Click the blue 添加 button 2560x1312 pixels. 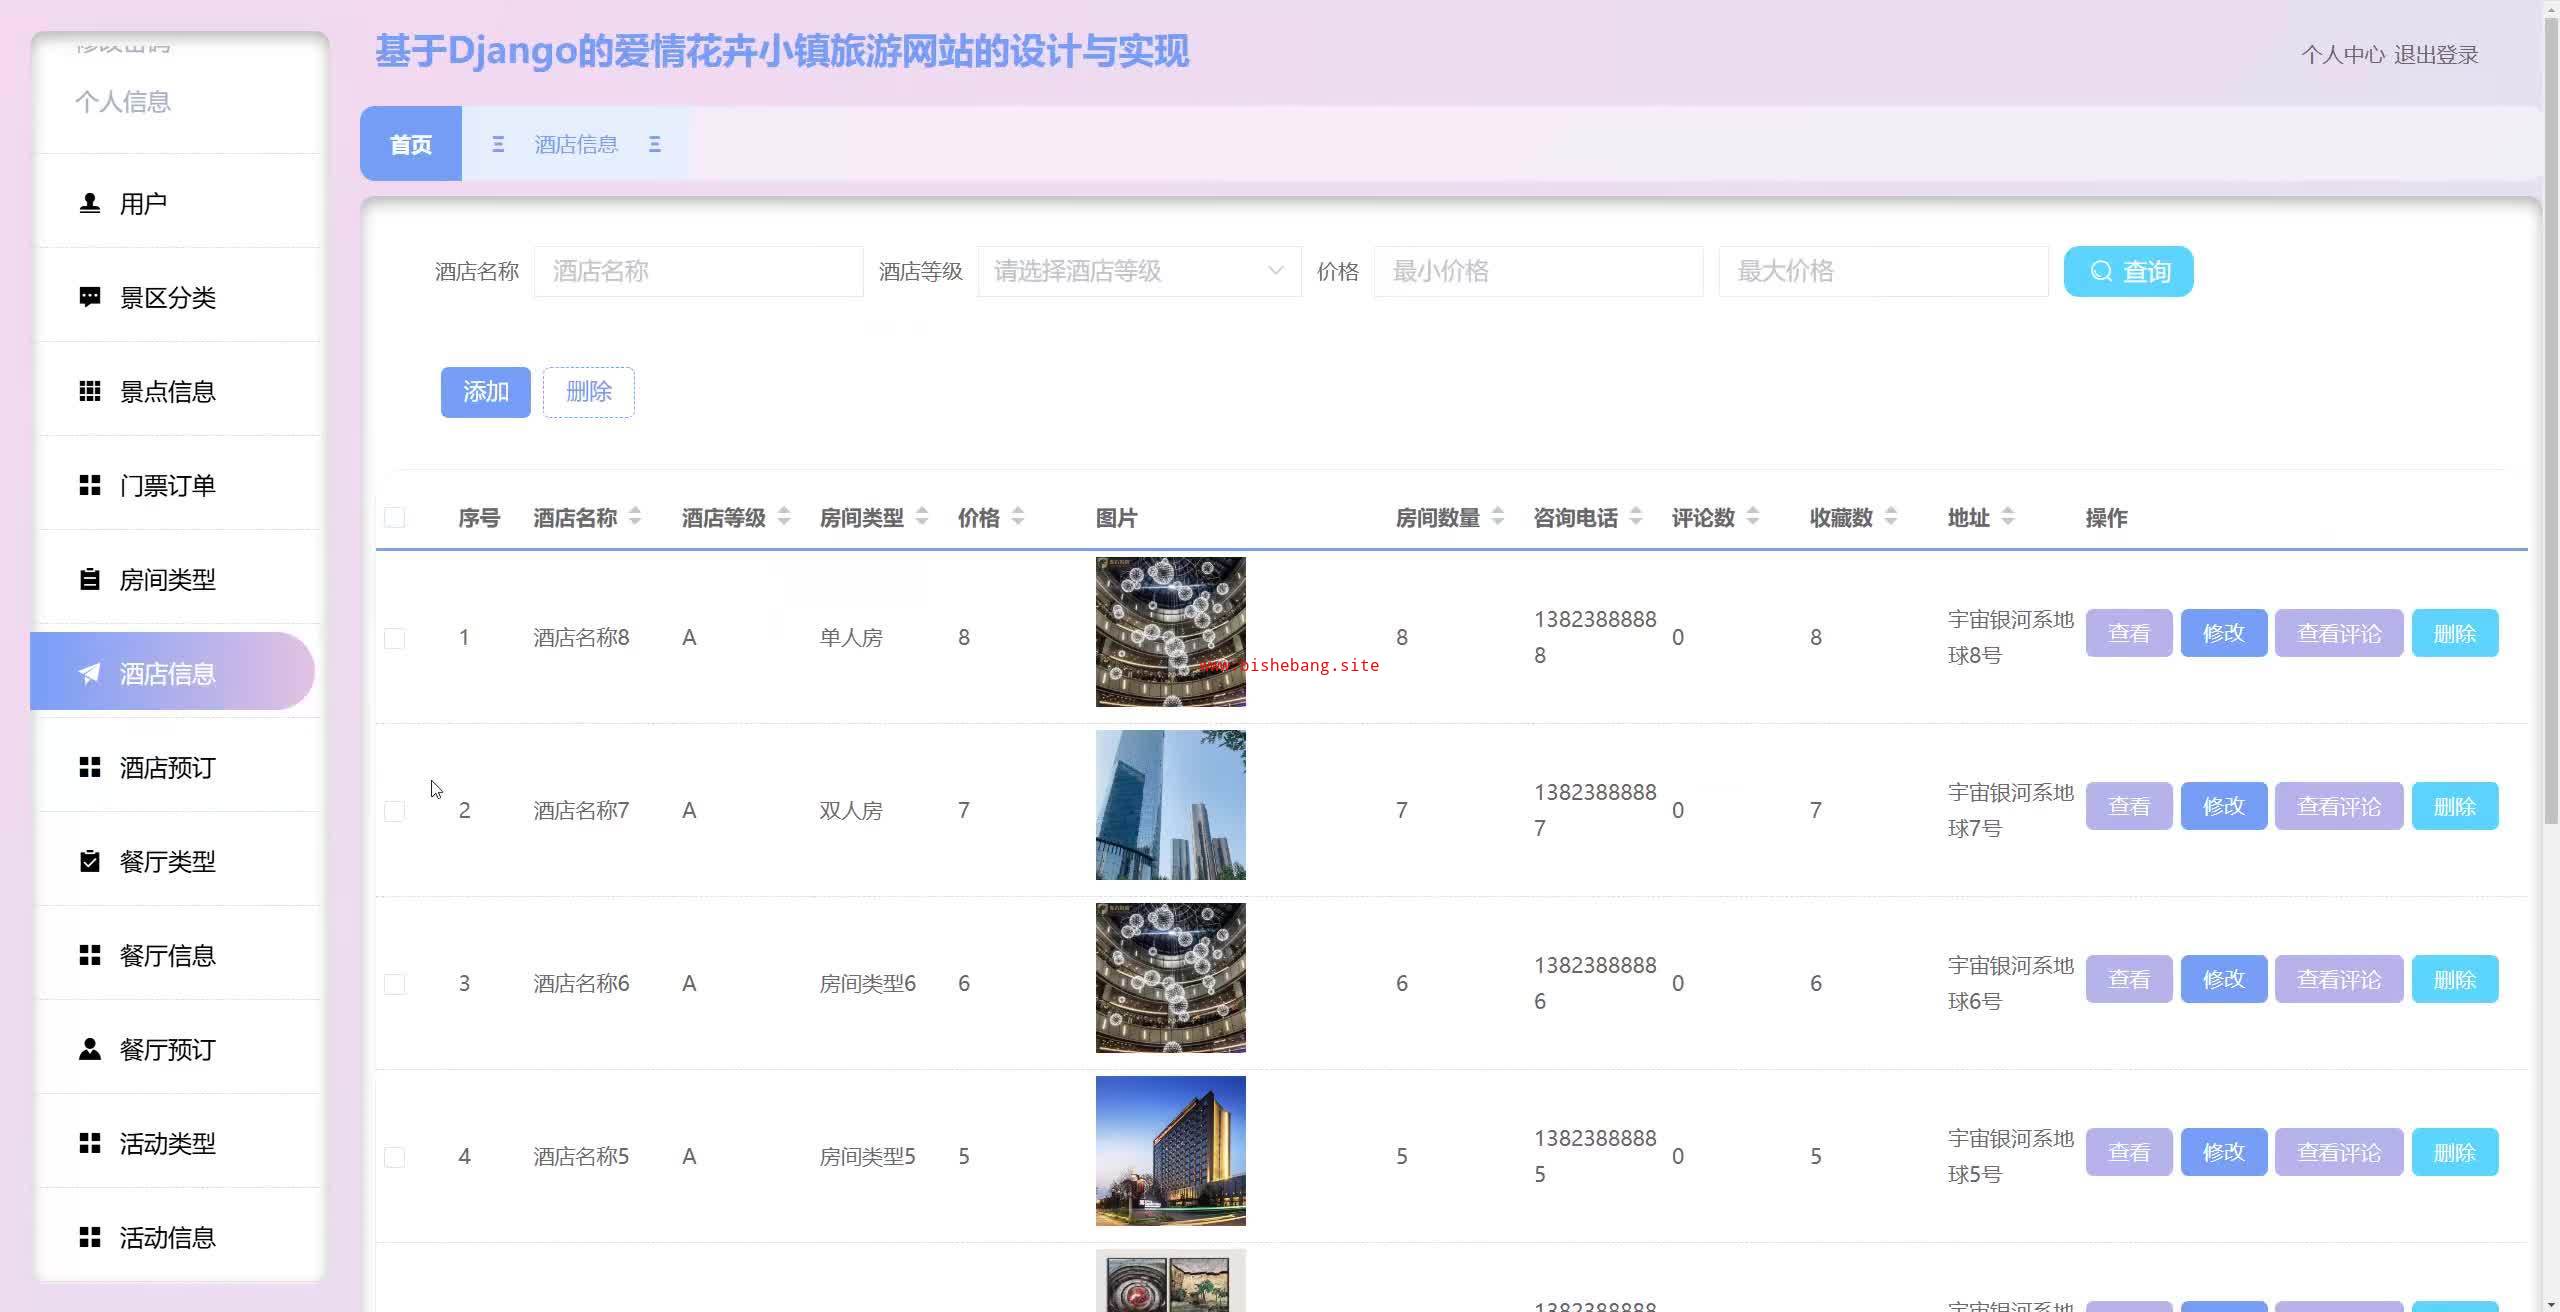[x=485, y=392]
